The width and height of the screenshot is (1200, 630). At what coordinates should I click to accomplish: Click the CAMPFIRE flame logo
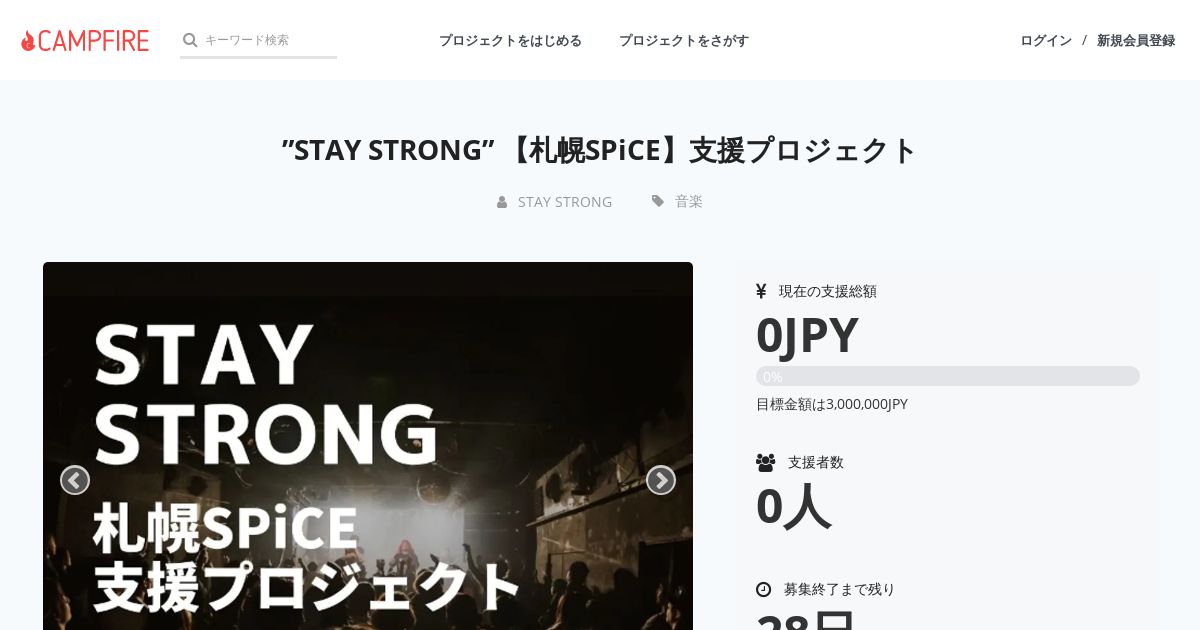click(x=85, y=40)
